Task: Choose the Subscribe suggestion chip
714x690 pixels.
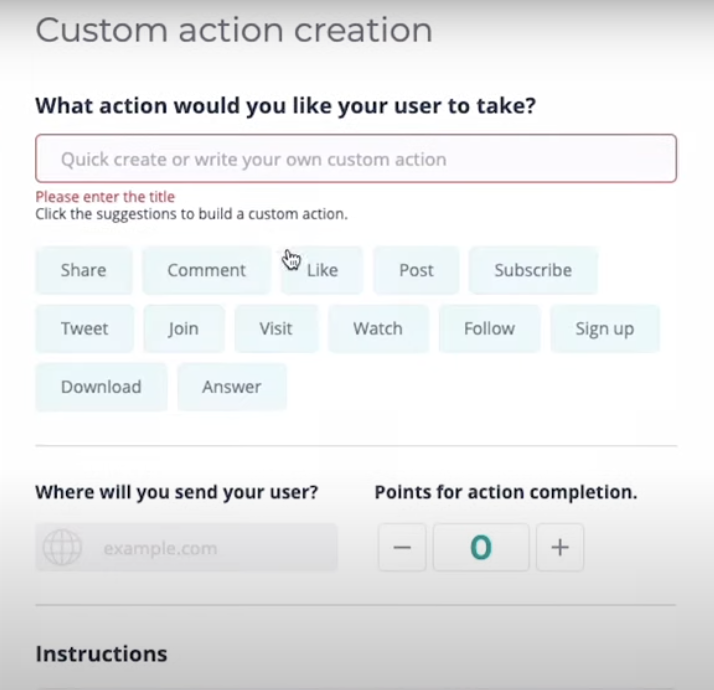Action: pos(533,270)
